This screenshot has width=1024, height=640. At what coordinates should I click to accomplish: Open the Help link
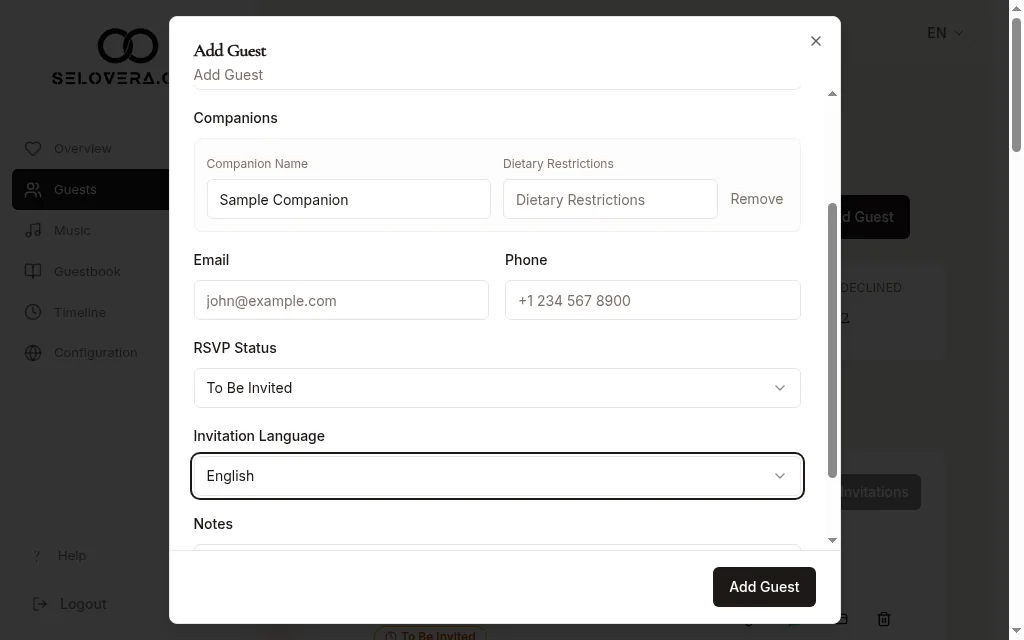coord(72,555)
